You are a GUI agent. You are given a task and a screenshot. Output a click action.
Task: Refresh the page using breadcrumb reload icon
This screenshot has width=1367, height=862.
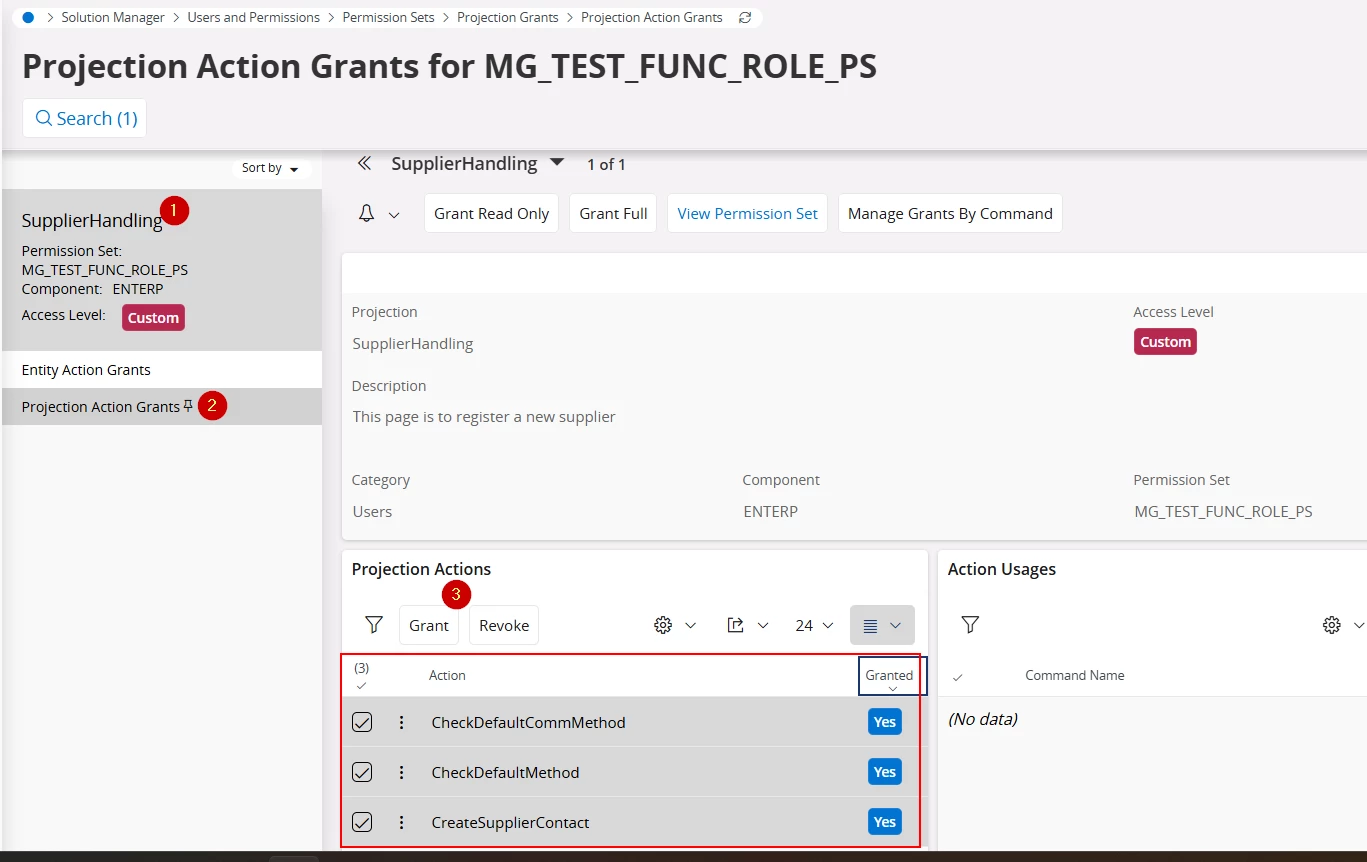(x=744, y=17)
